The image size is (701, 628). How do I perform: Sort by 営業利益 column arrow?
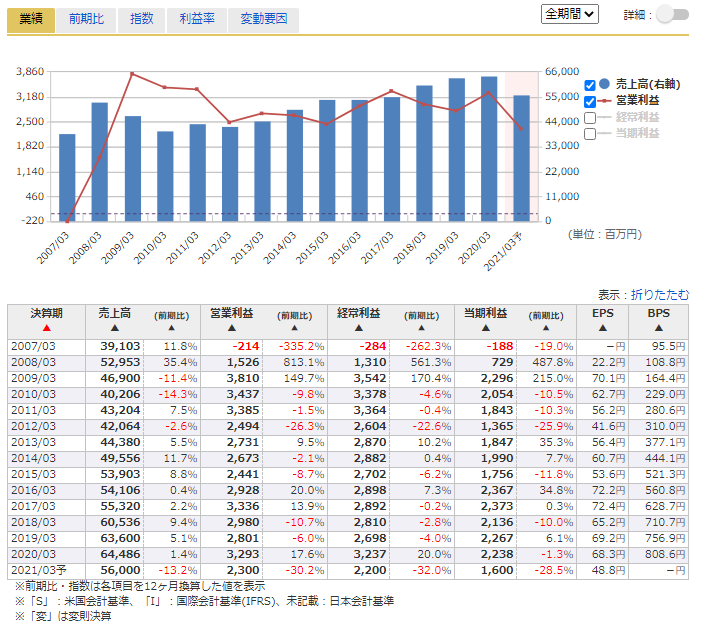pos(231,327)
